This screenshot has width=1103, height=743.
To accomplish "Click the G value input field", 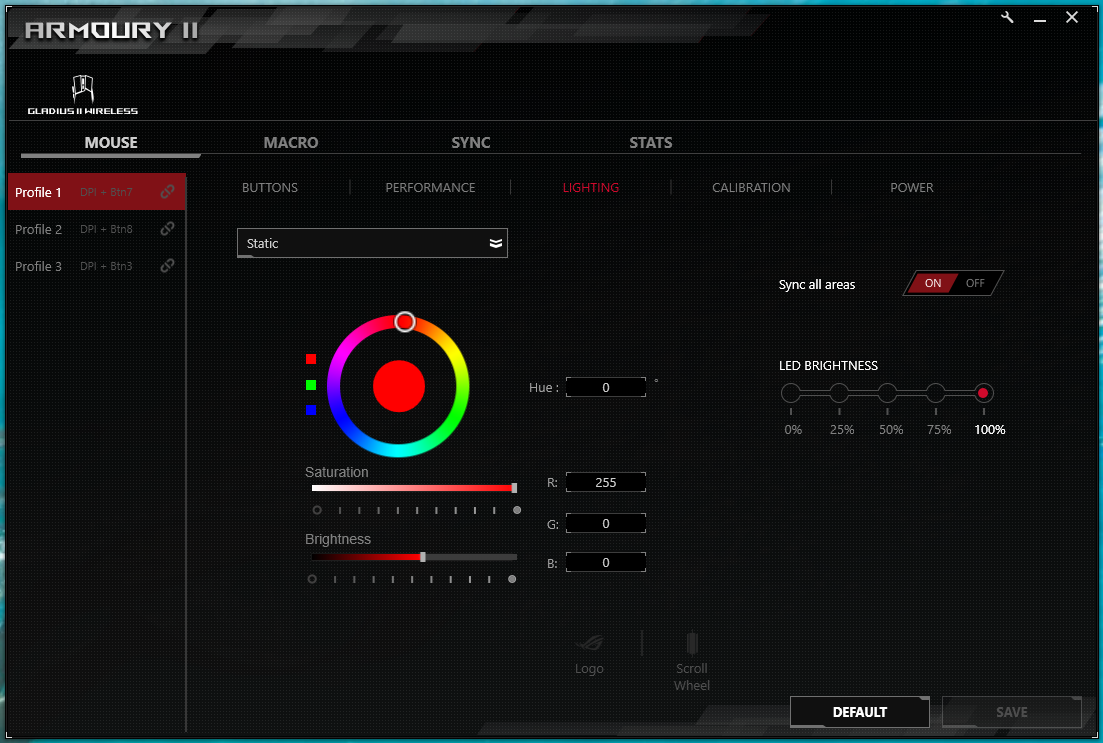I will point(606,523).
